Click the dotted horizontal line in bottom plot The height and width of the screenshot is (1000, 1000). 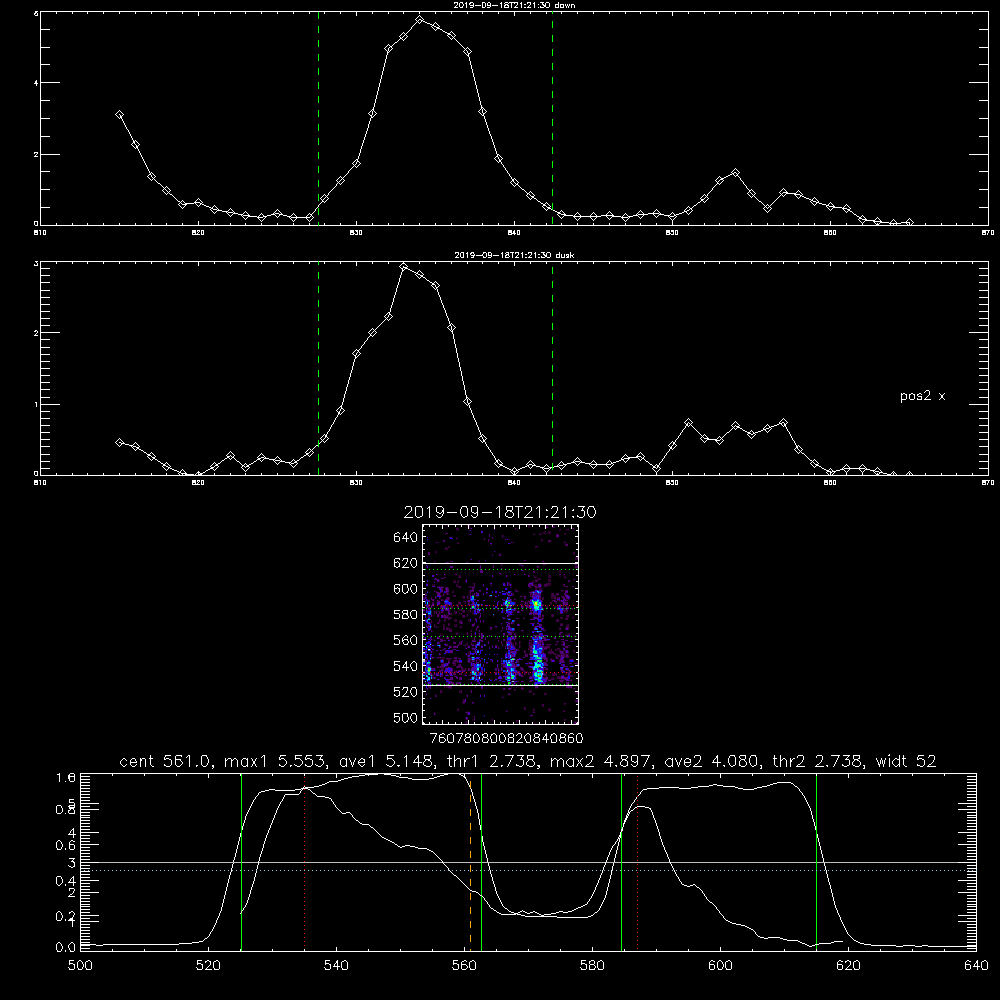point(528,870)
